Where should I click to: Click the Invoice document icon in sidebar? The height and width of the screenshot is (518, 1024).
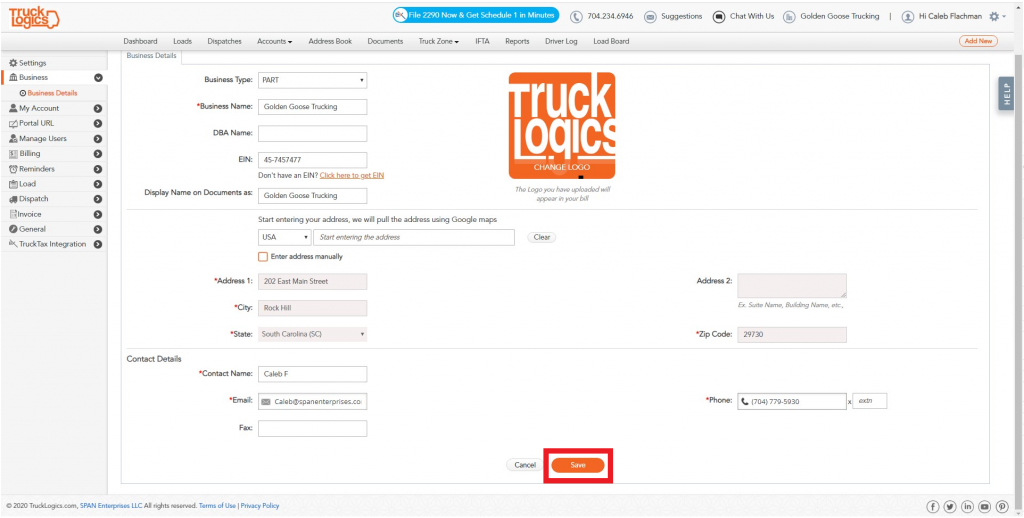13,214
